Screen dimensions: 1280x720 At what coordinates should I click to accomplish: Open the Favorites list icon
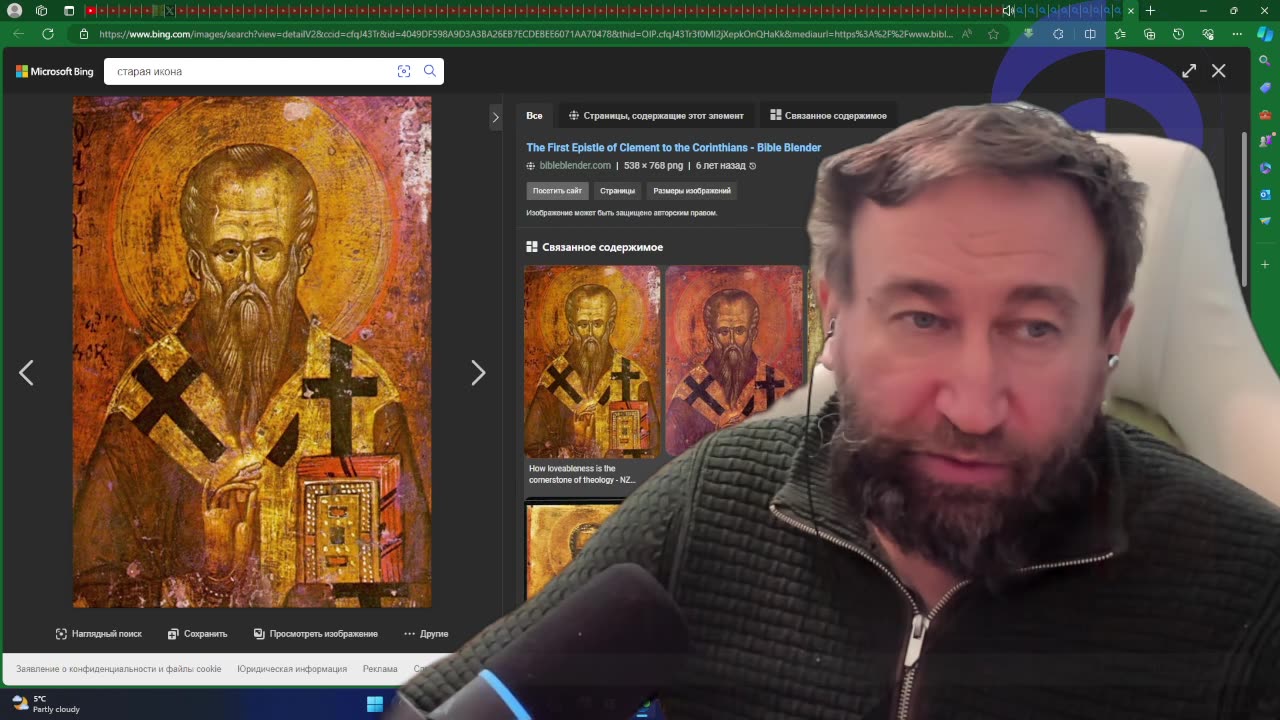coord(1120,34)
